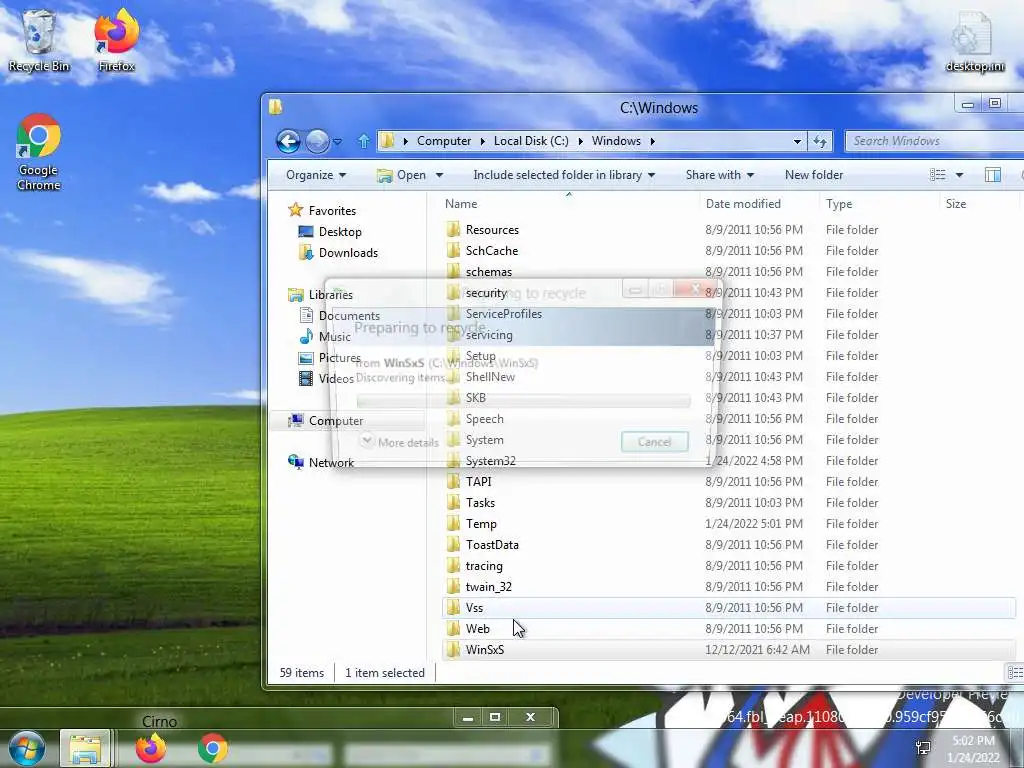Screen dimensions: 1024x768
Task: Select Computer in the navigation pane
Action: 326,421
